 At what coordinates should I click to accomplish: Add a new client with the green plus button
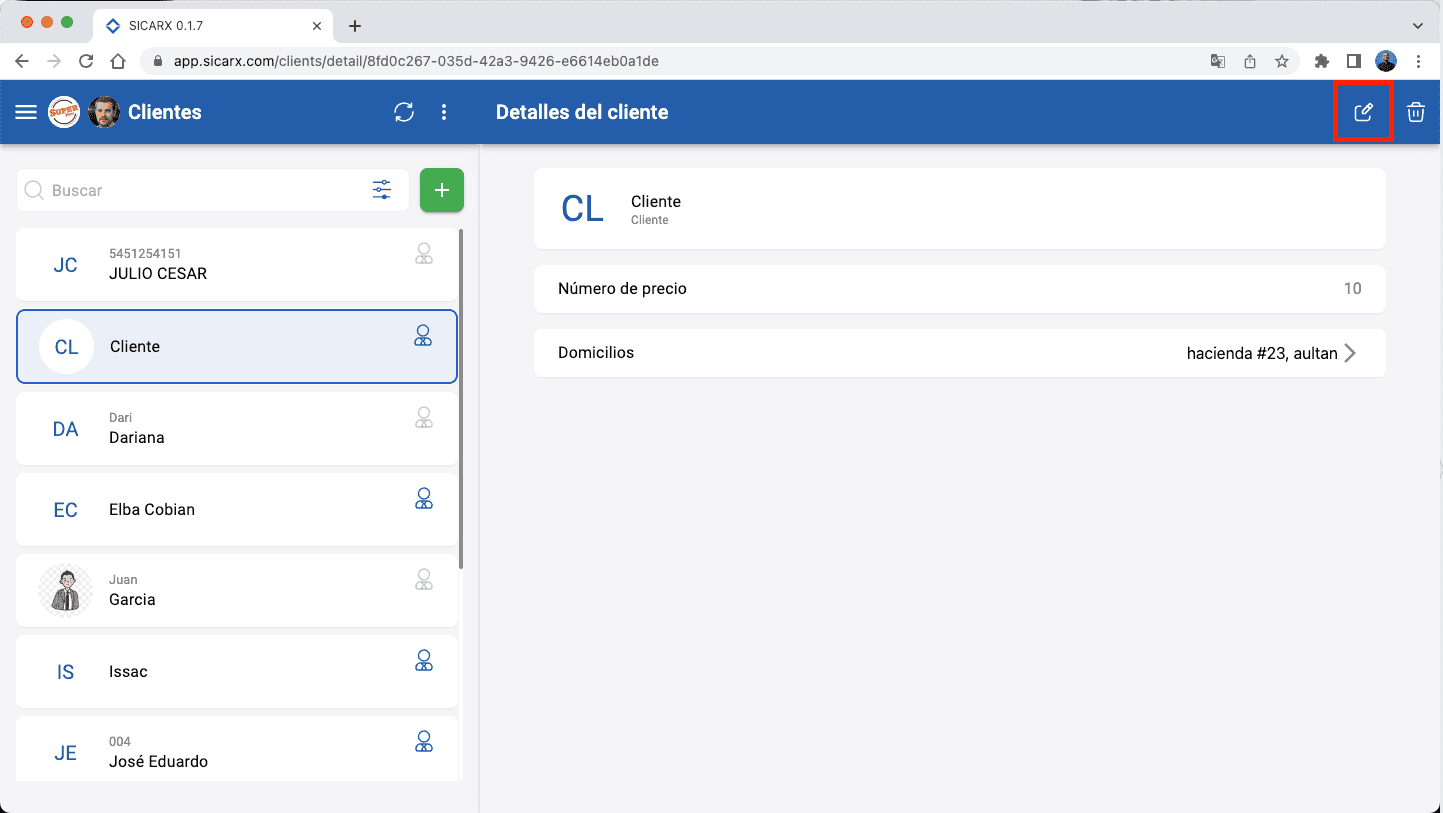pyautogui.click(x=441, y=190)
